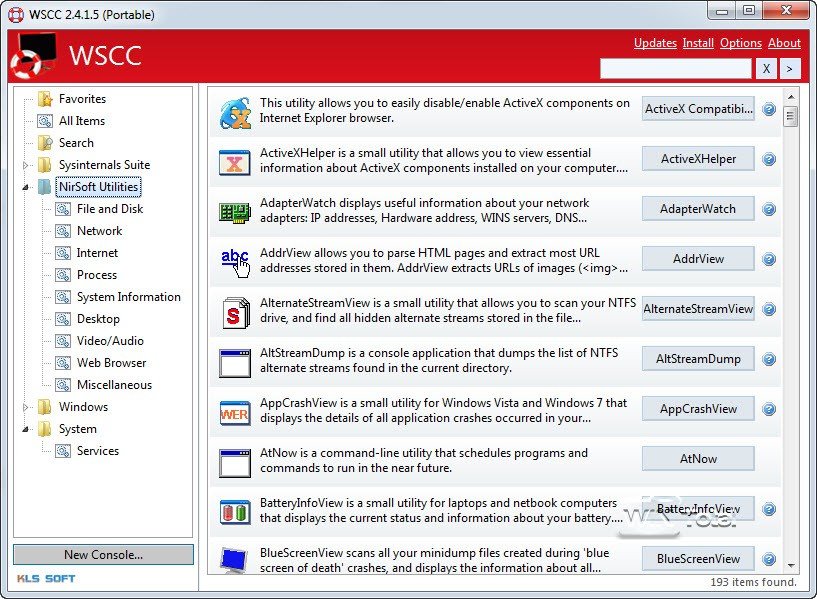This screenshot has height=599, width=817.
Task: Click the help icon beside AddrView
Action: [769, 259]
